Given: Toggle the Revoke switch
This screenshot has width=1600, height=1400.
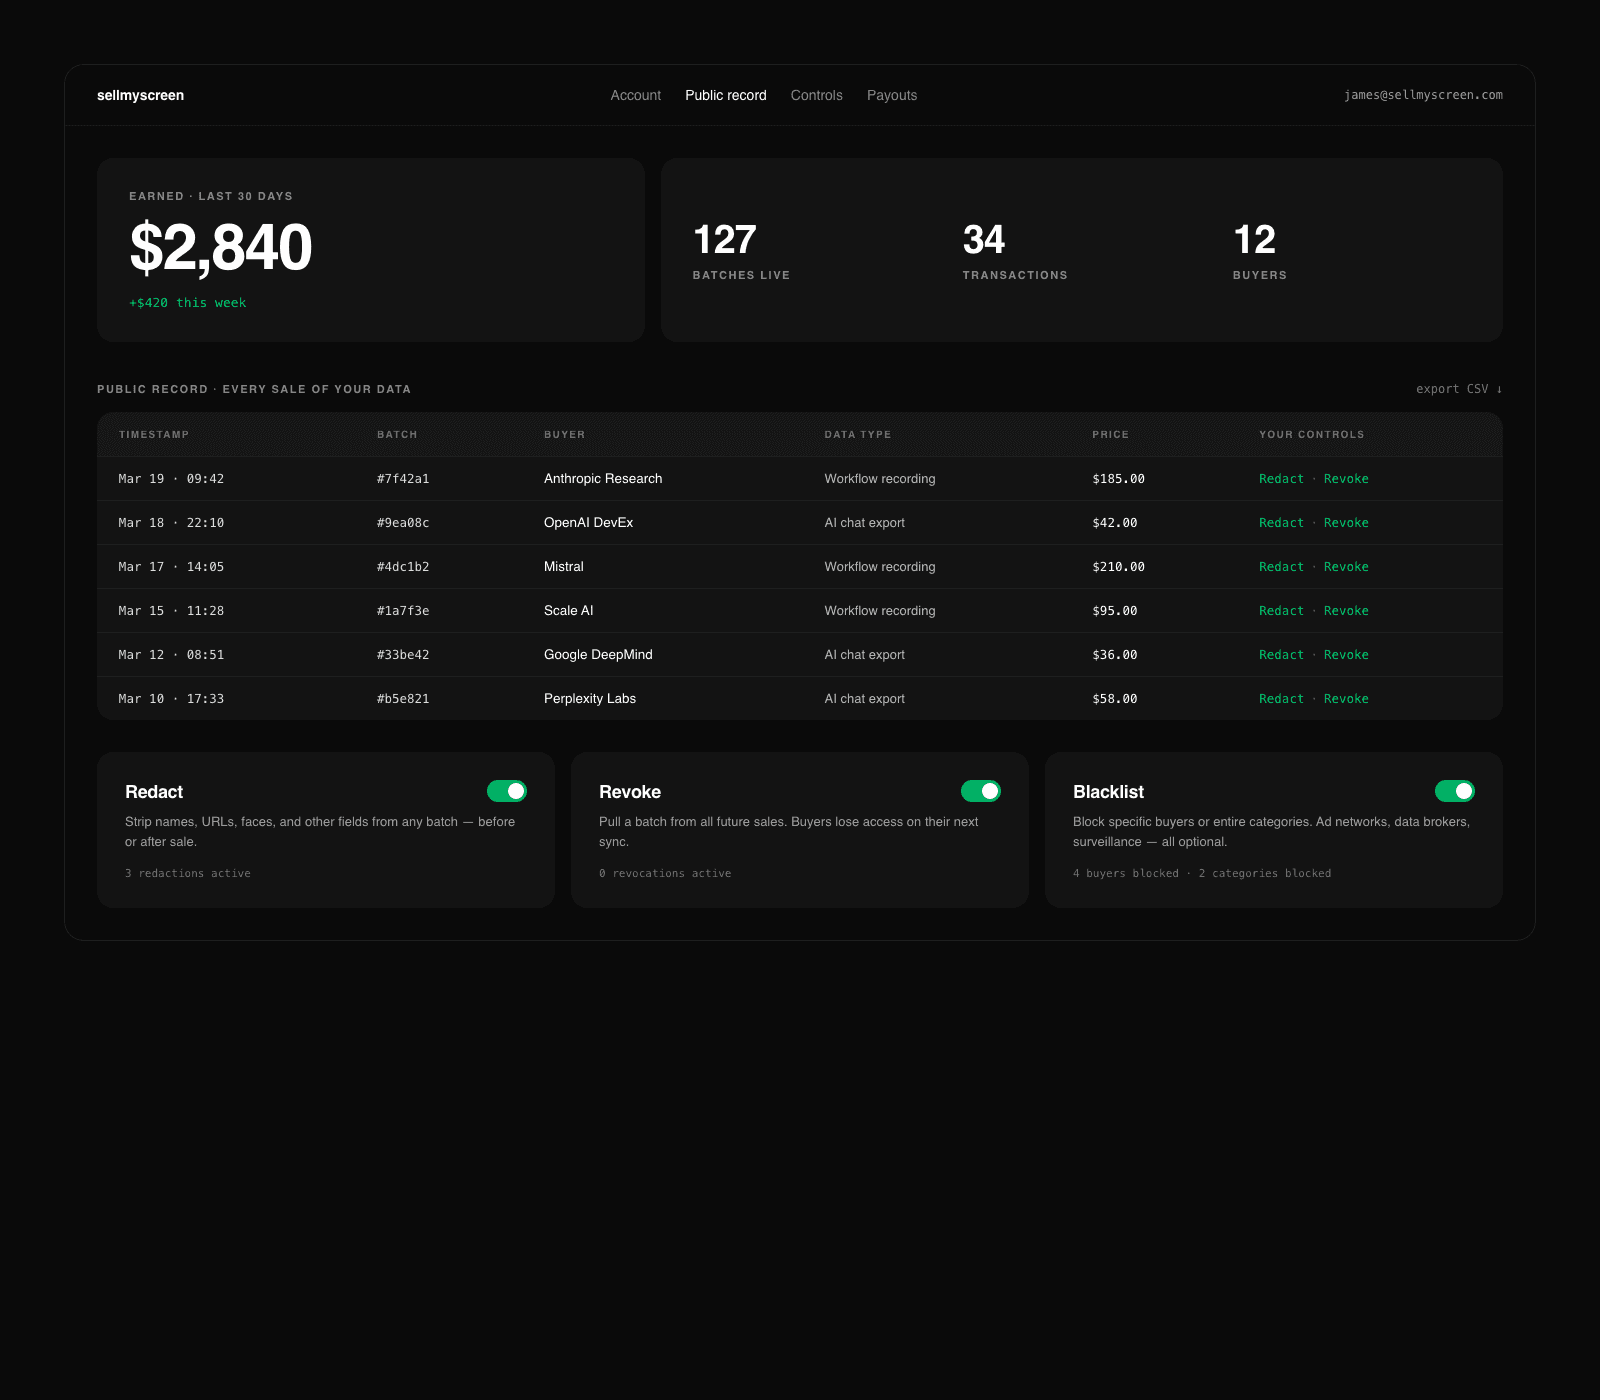Looking at the screenshot, I should (x=981, y=791).
